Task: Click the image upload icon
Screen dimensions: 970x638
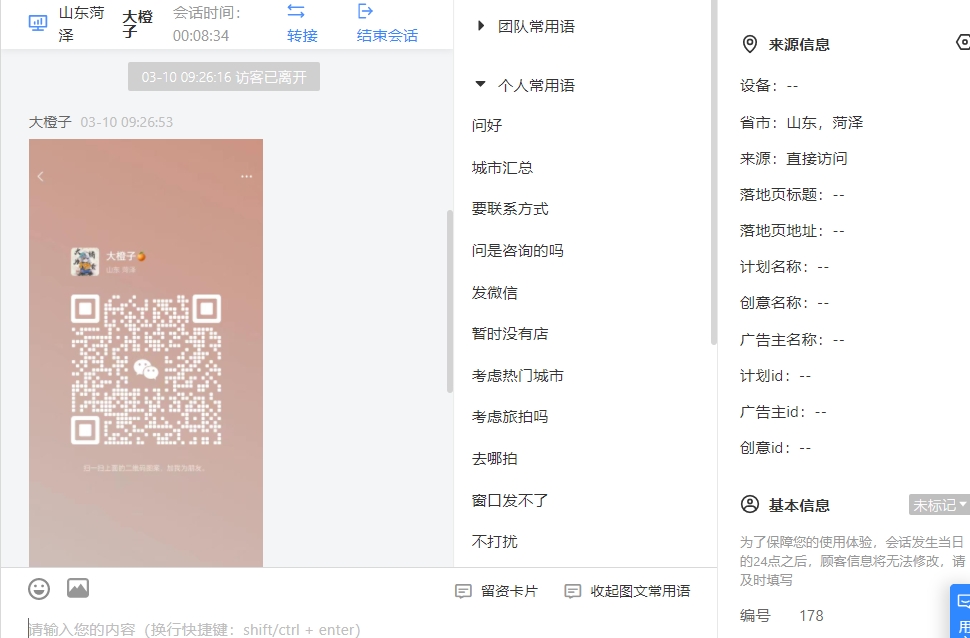Action: [x=78, y=588]
